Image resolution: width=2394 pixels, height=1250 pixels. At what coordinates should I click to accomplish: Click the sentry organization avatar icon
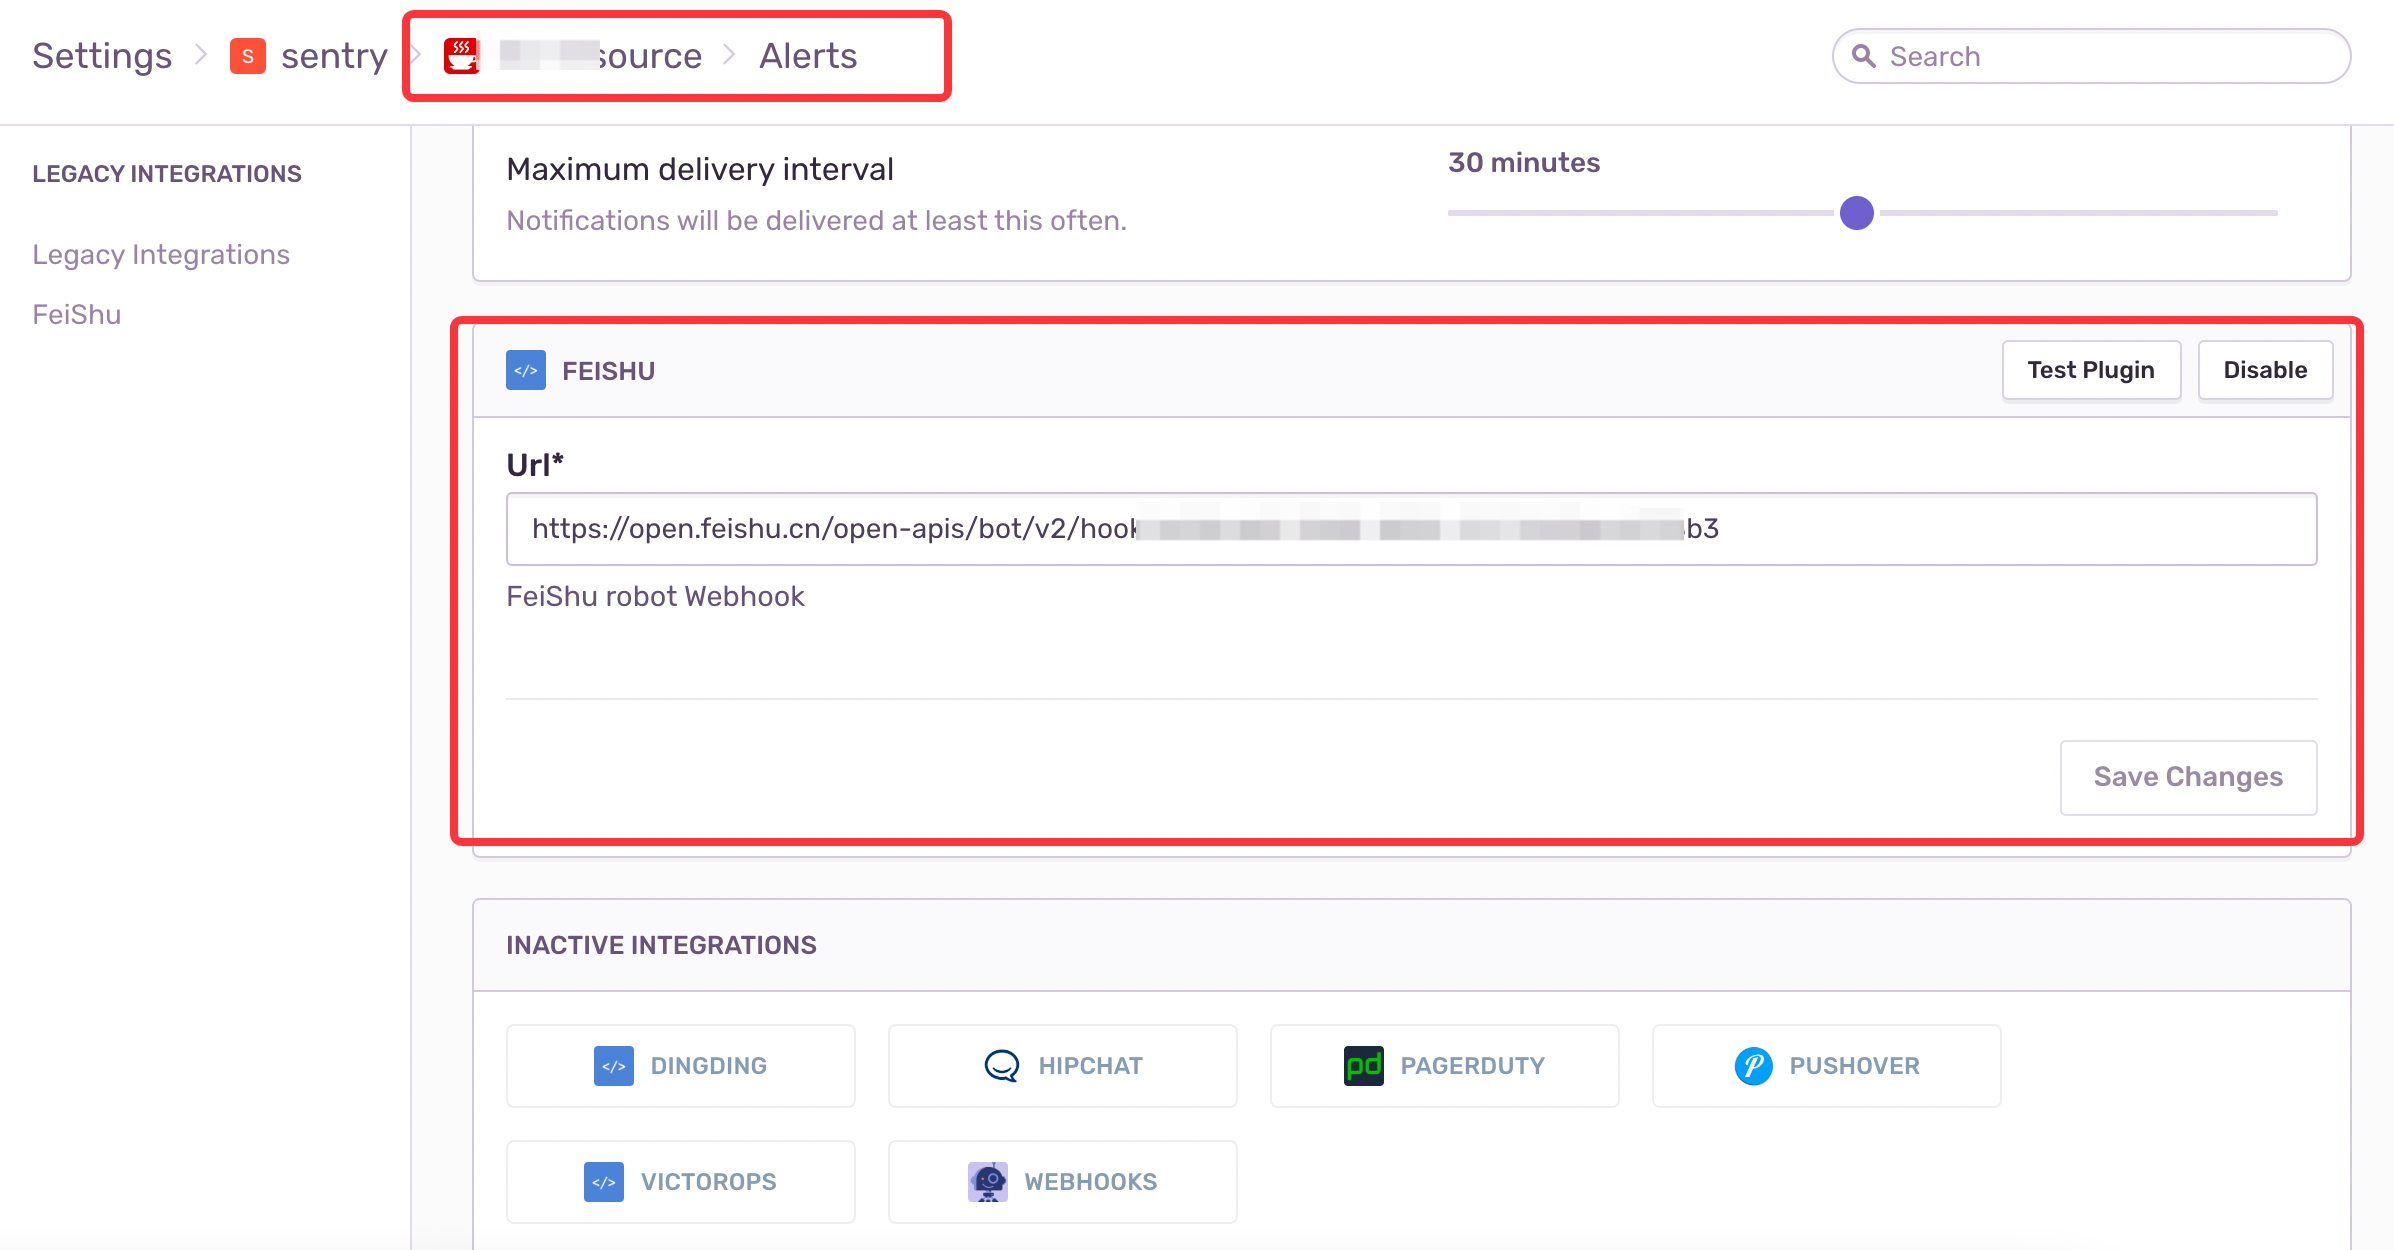click(247, 56)
